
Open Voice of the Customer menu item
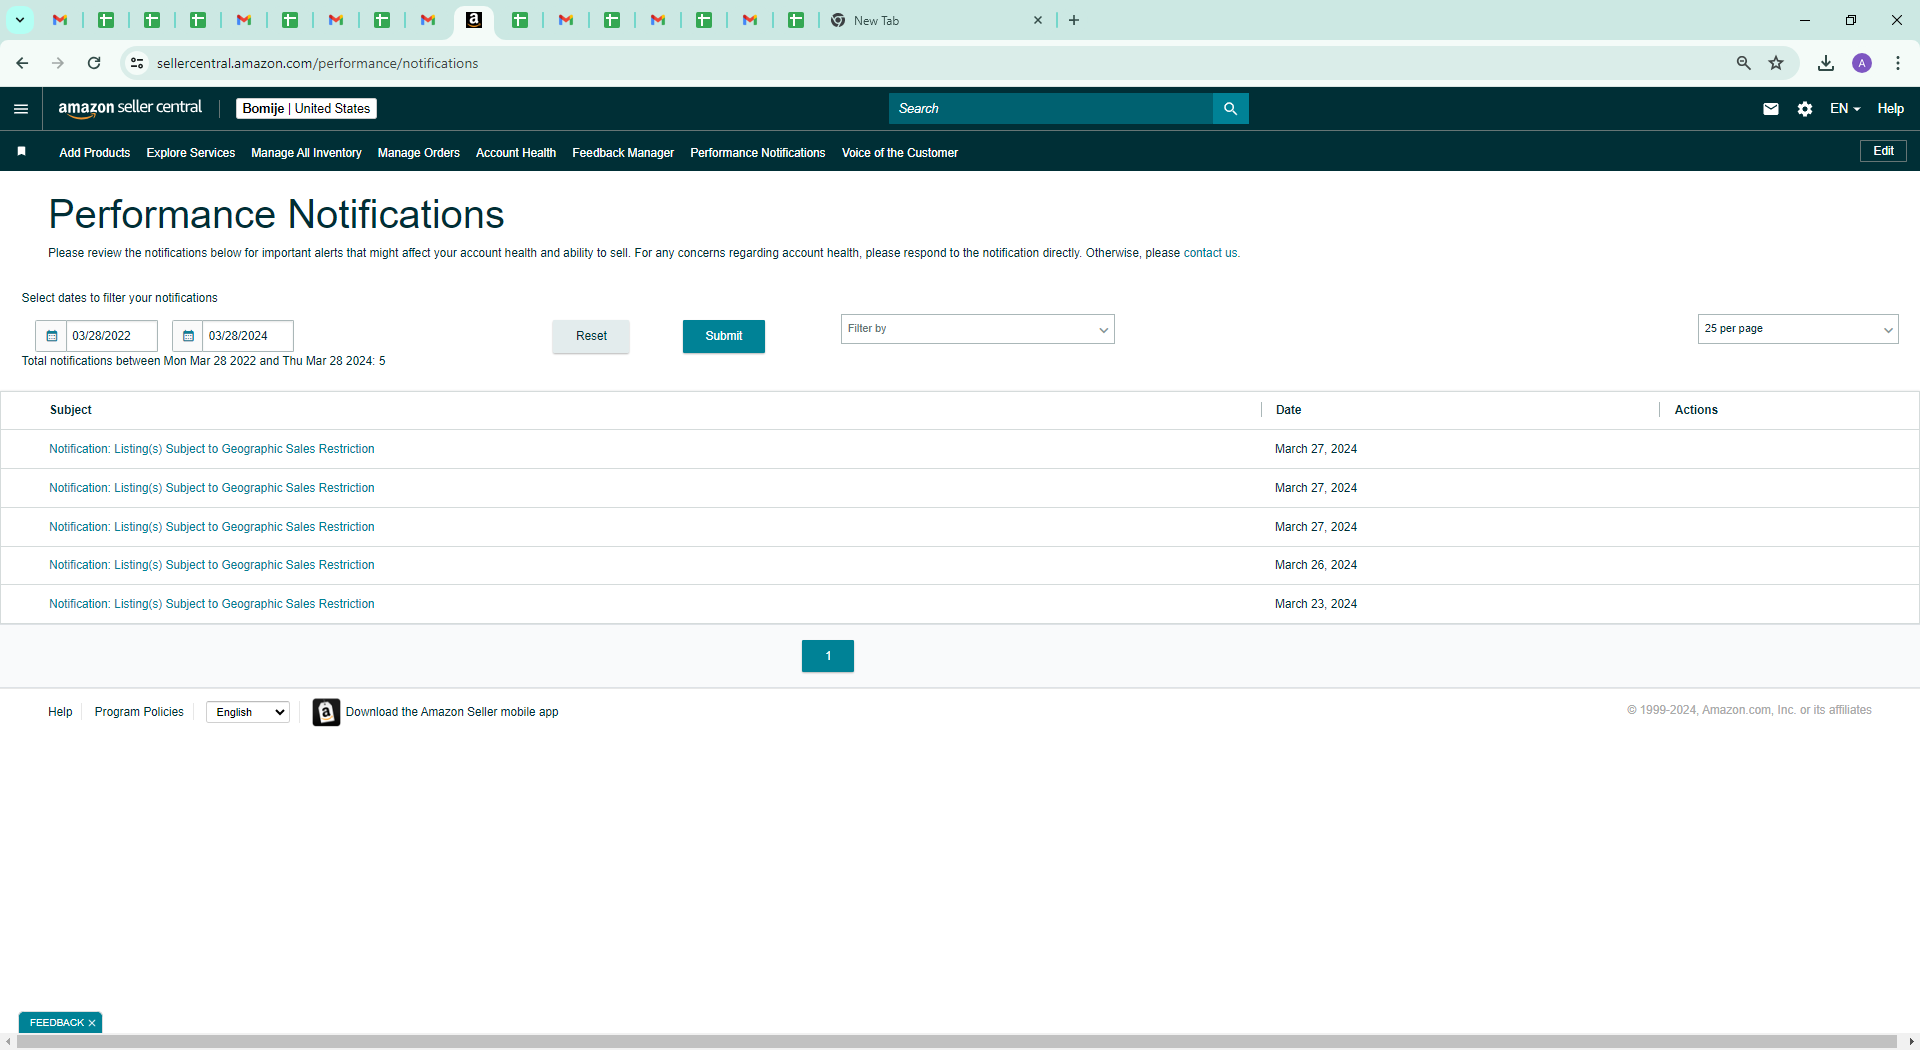900,153
